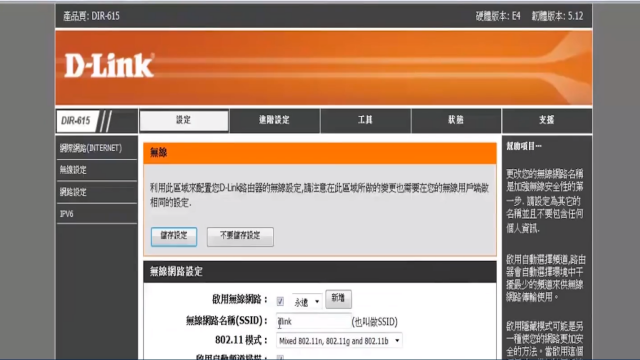This screenshot has height=360, width=640.
Task: Click the D-Link logo in the banner
Action: (x=109, y=65)
